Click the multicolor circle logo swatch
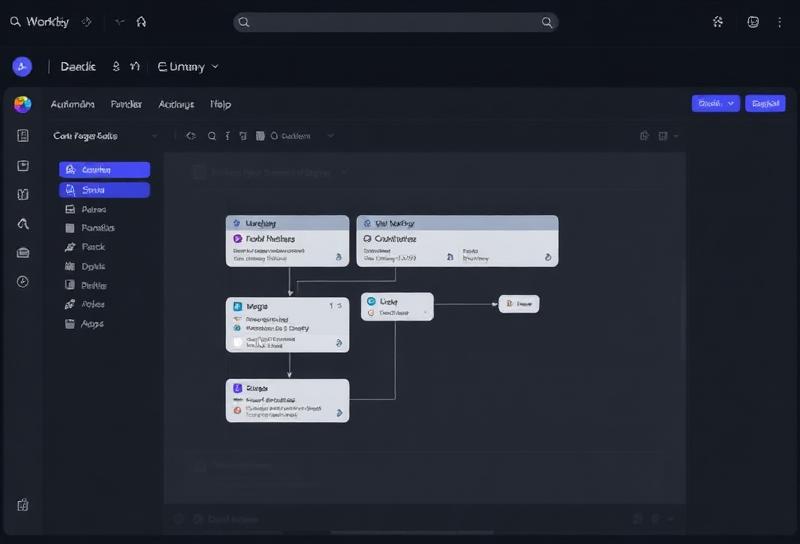Screen dimensions: 800x544 coord(22,104)
